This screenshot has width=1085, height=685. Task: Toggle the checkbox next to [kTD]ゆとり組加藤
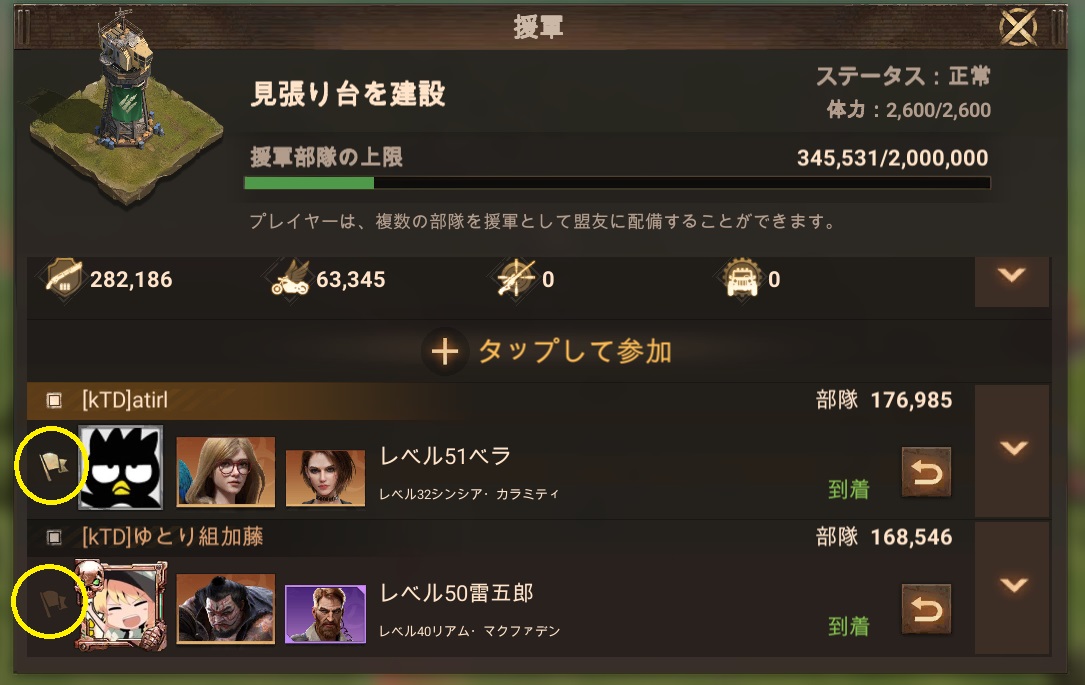click(x=54, y=537)
